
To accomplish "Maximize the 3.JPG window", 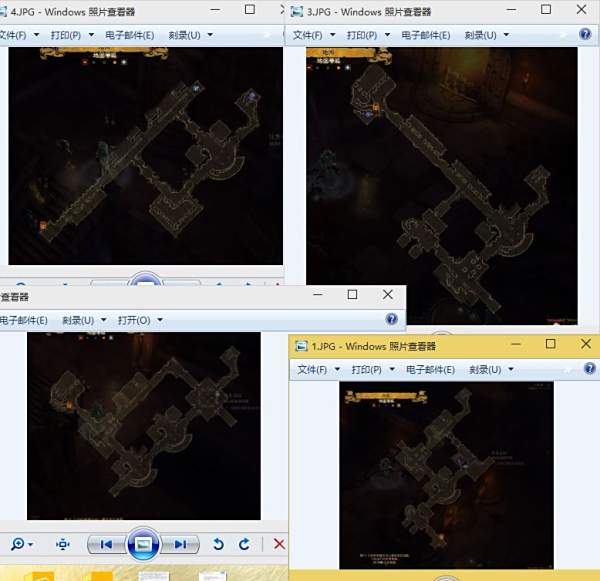I will pyautogui.click(x=546, y=10).
